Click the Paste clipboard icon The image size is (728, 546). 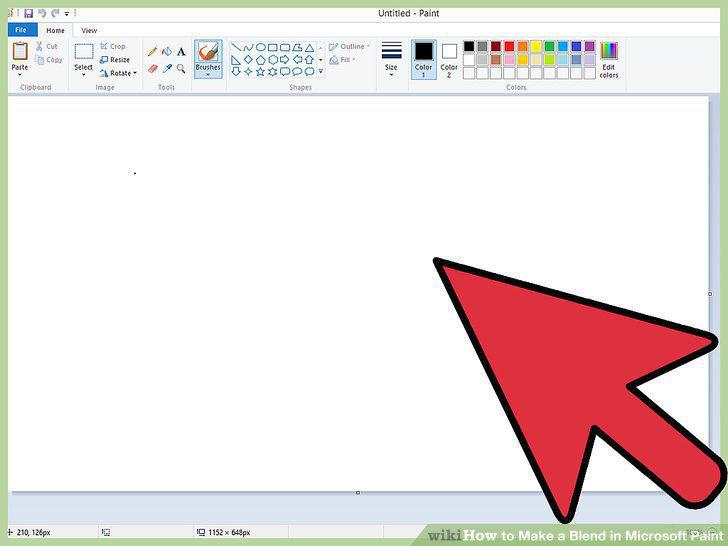point(20,51)
